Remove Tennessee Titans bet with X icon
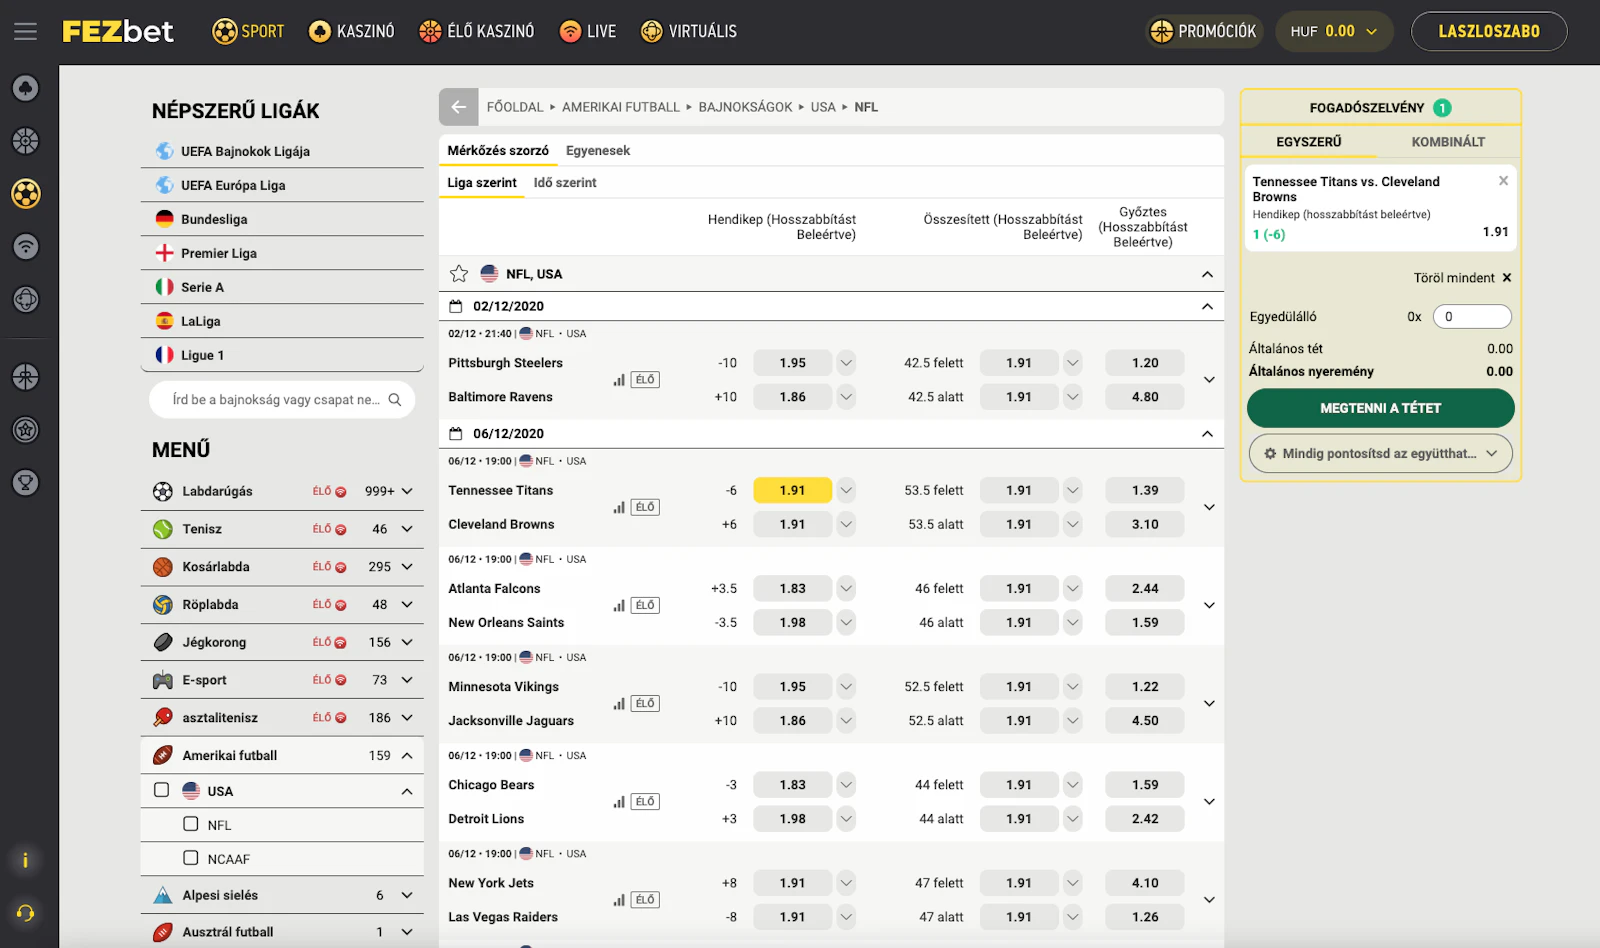 1503,181
